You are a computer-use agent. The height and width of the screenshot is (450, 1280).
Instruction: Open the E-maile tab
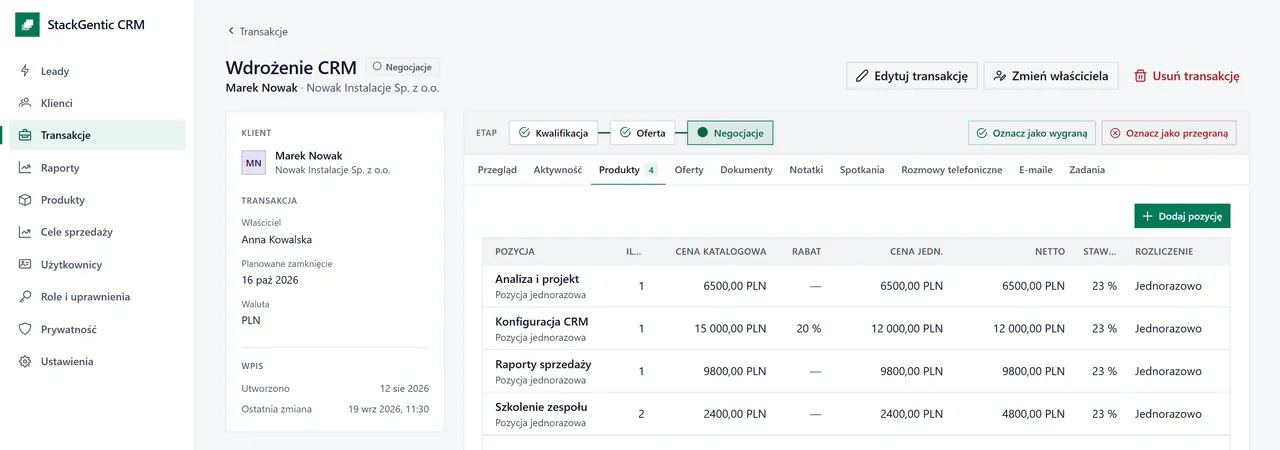(1036, 170)
